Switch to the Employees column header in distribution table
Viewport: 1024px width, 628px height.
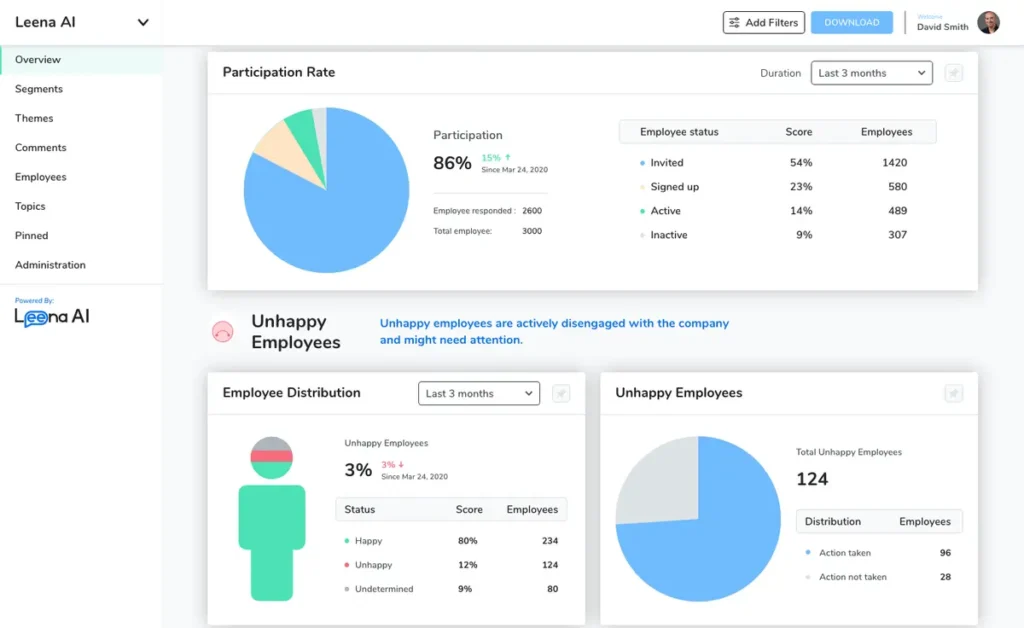531,510
